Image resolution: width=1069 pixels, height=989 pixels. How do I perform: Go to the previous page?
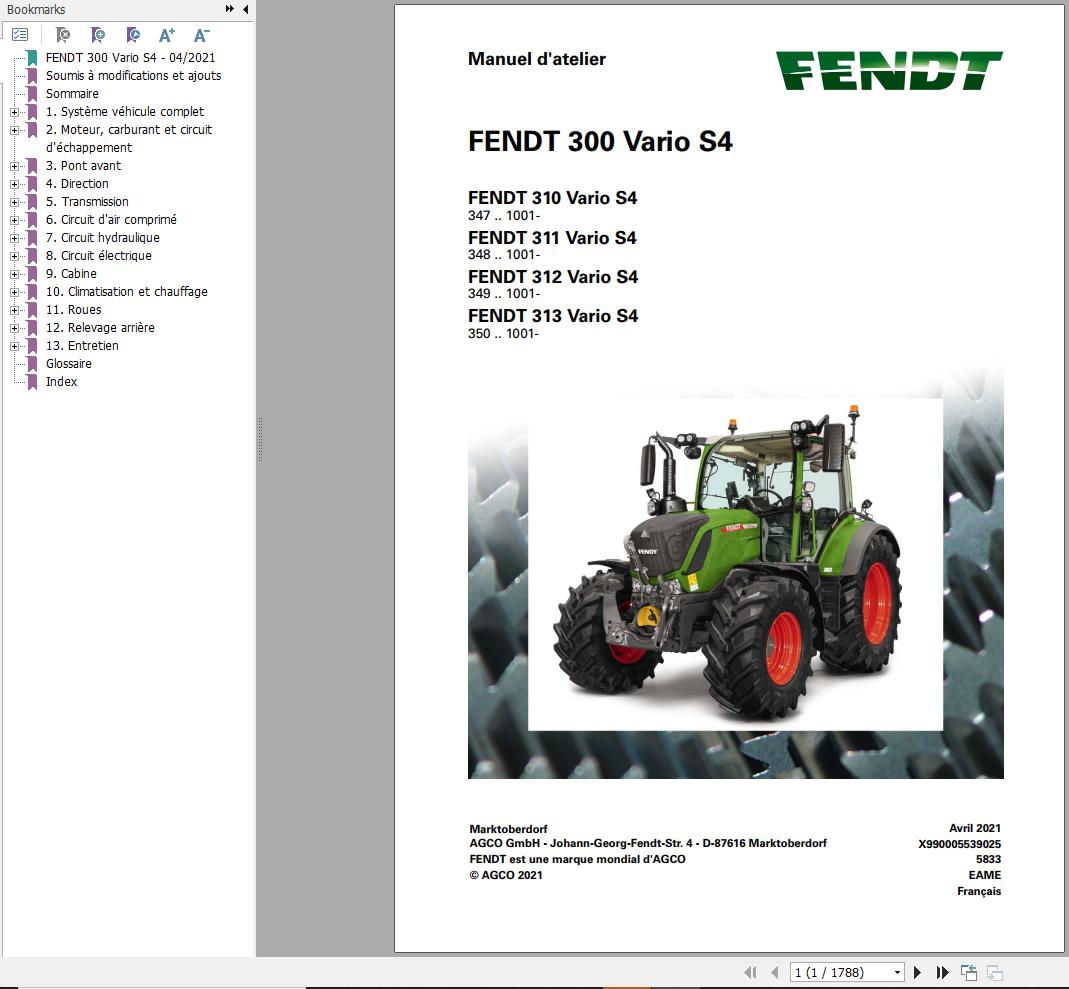[774, 973]
